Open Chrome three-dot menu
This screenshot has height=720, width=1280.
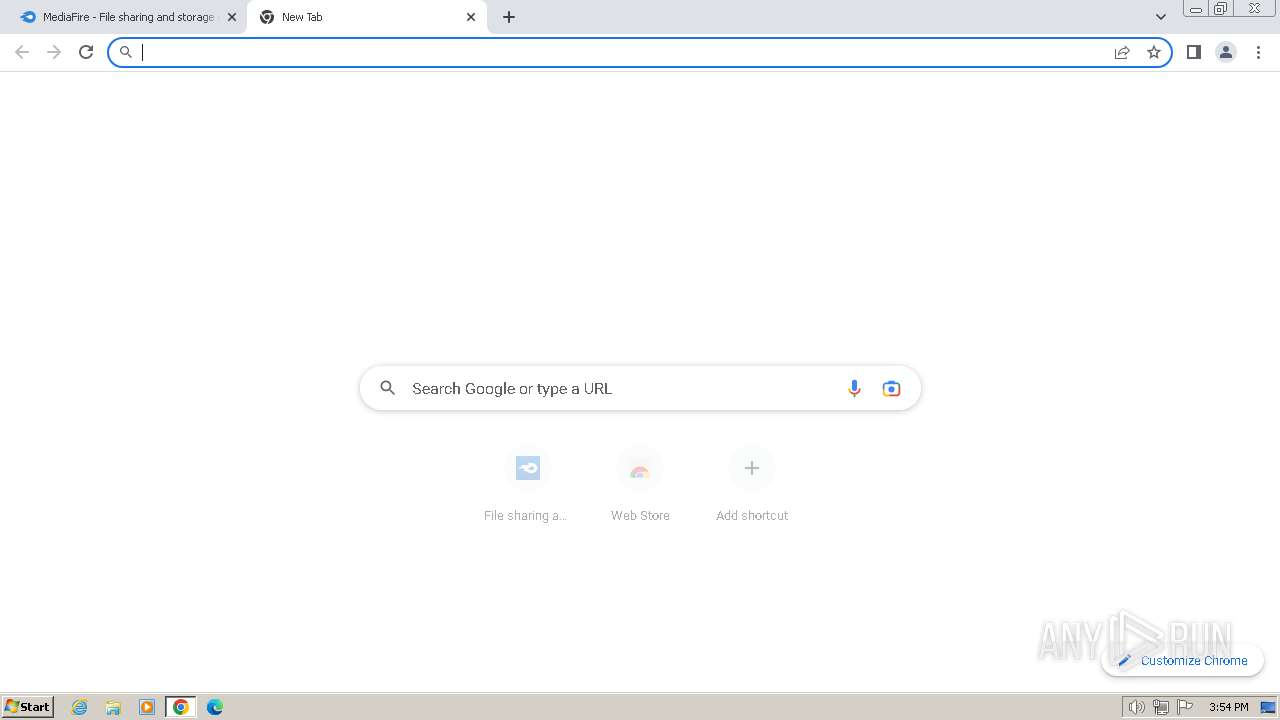coord(1258,52)
